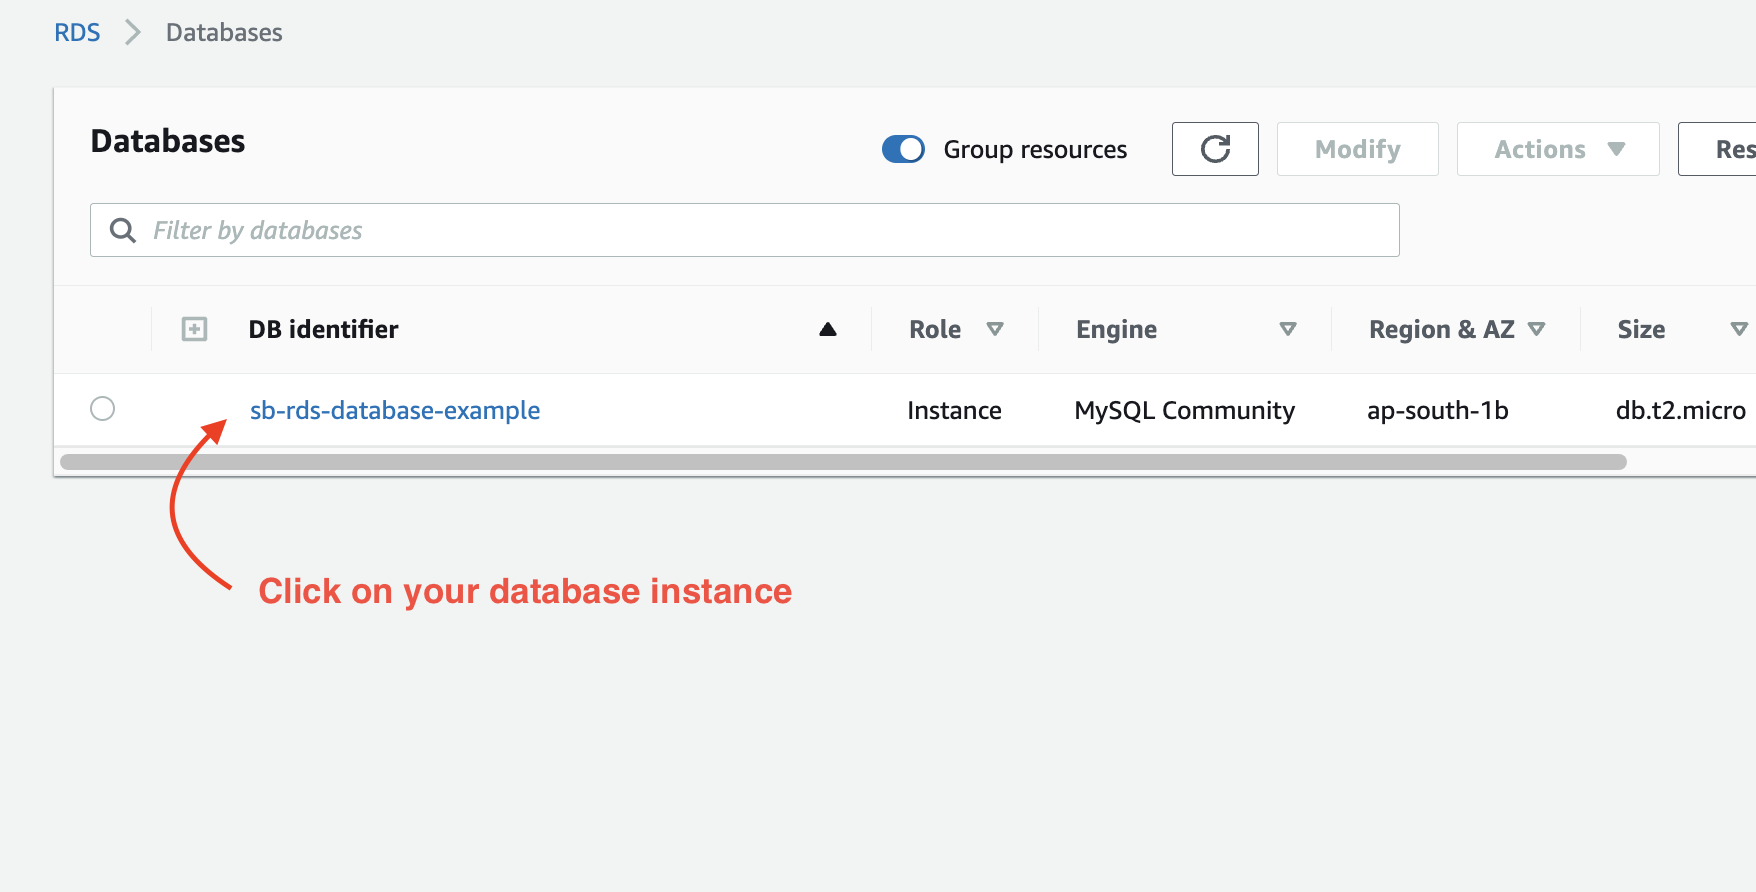This screenshot has height=892, width=1756.
Task: Sort by Size column arrow
Action: [1739, 329]
